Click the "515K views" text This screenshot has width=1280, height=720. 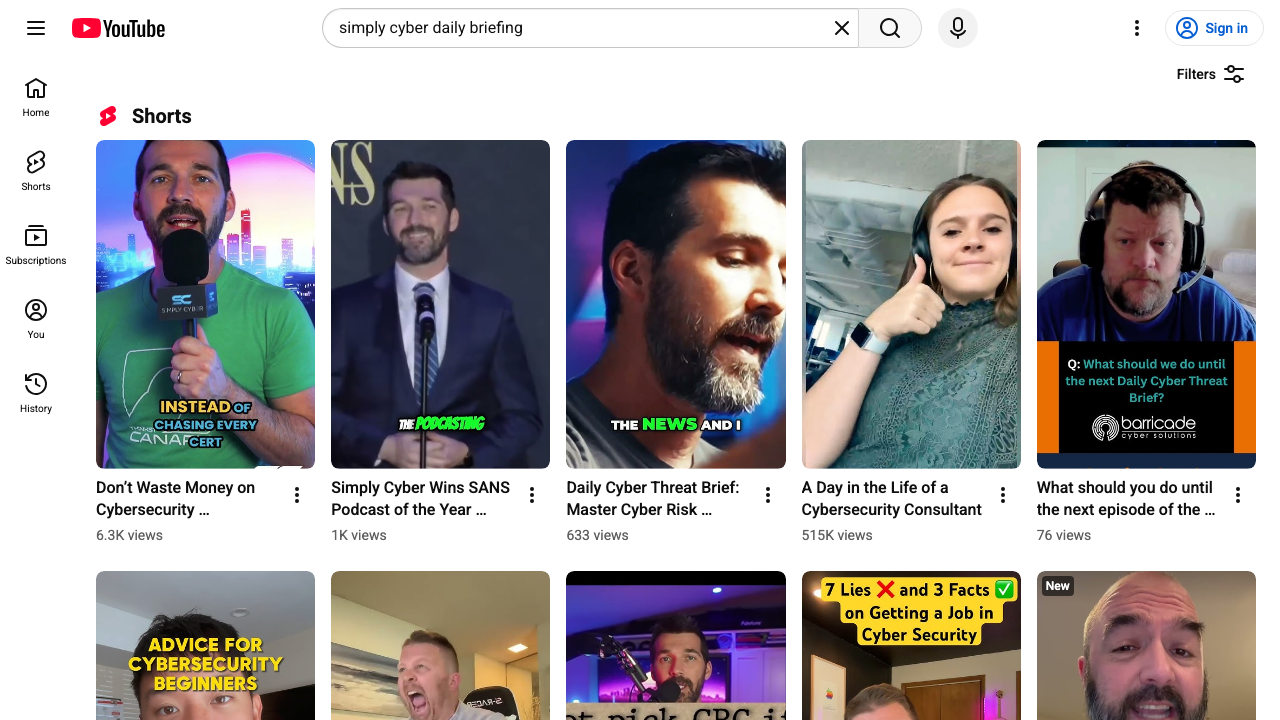837,535
